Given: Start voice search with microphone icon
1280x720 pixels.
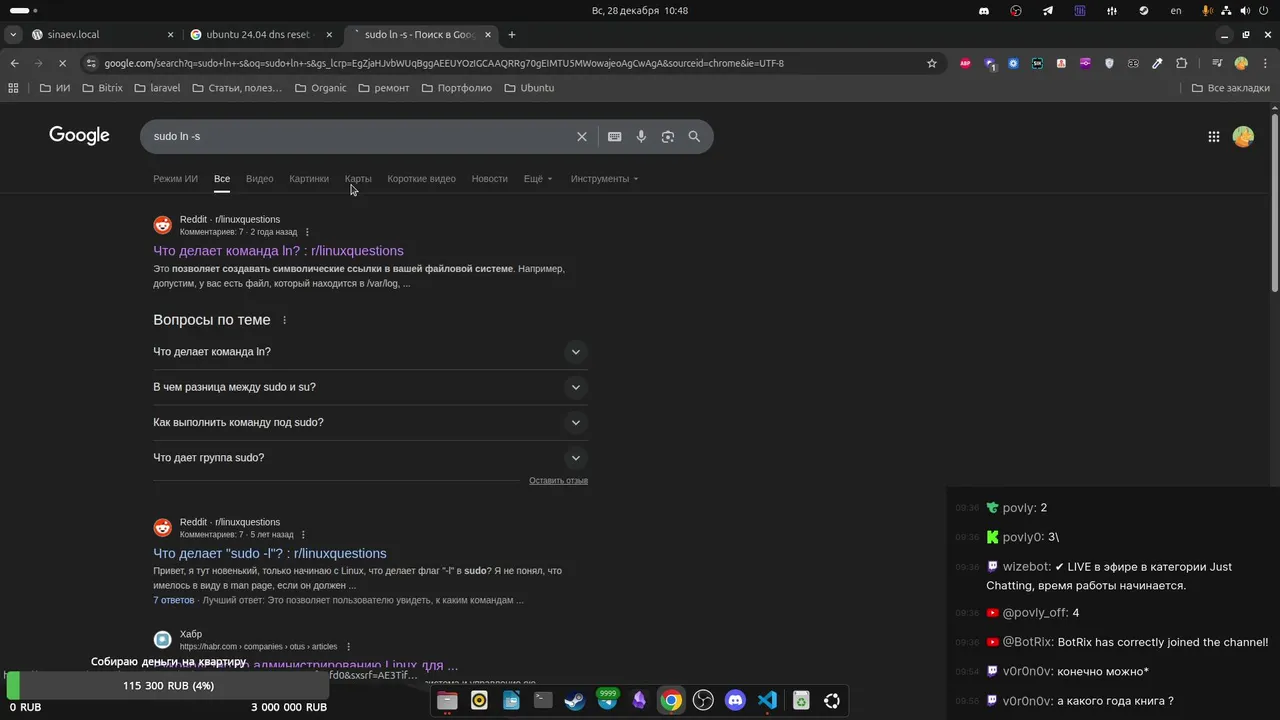Looking at the screenshot, I should [x=641, y=137].
